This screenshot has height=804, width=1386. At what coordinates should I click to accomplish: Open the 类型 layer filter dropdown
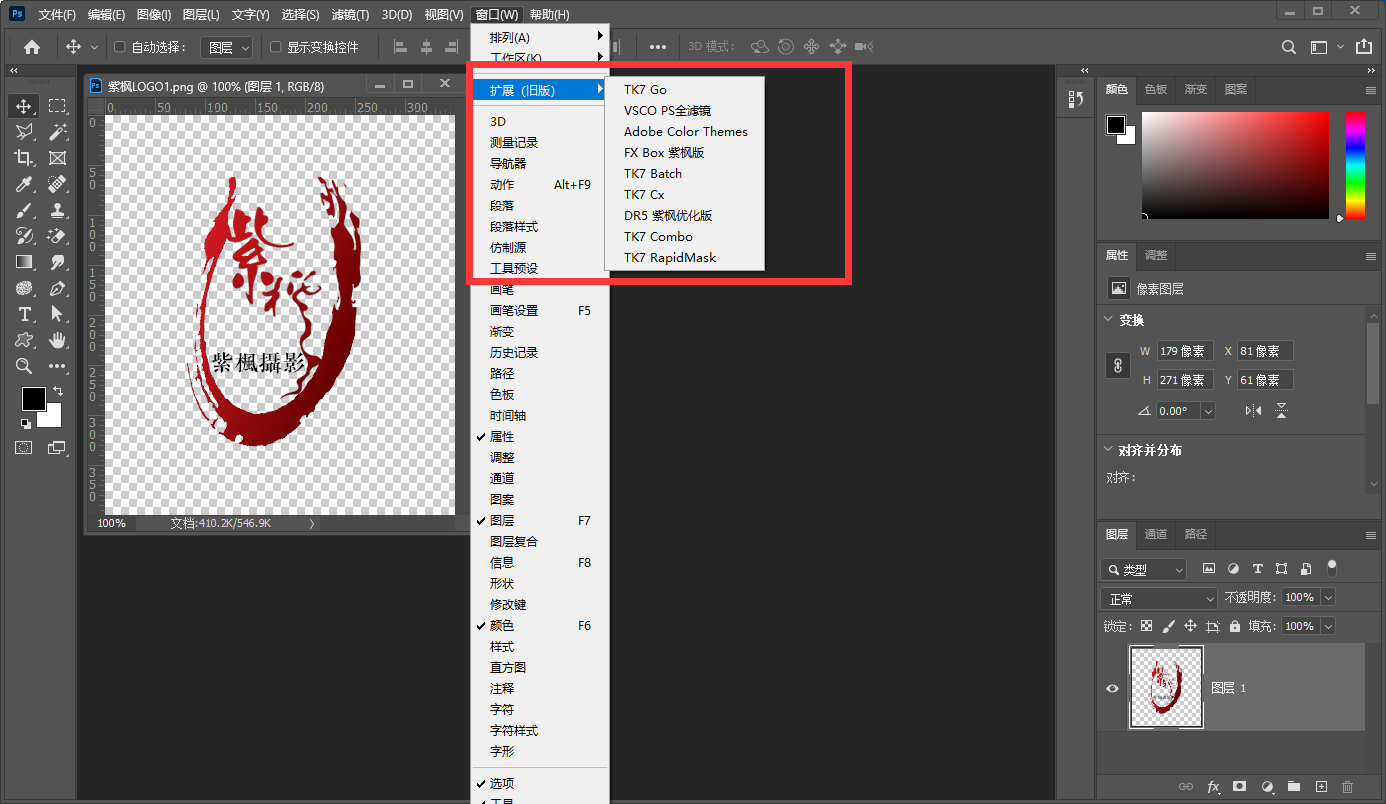click(x=1143, y=570)
